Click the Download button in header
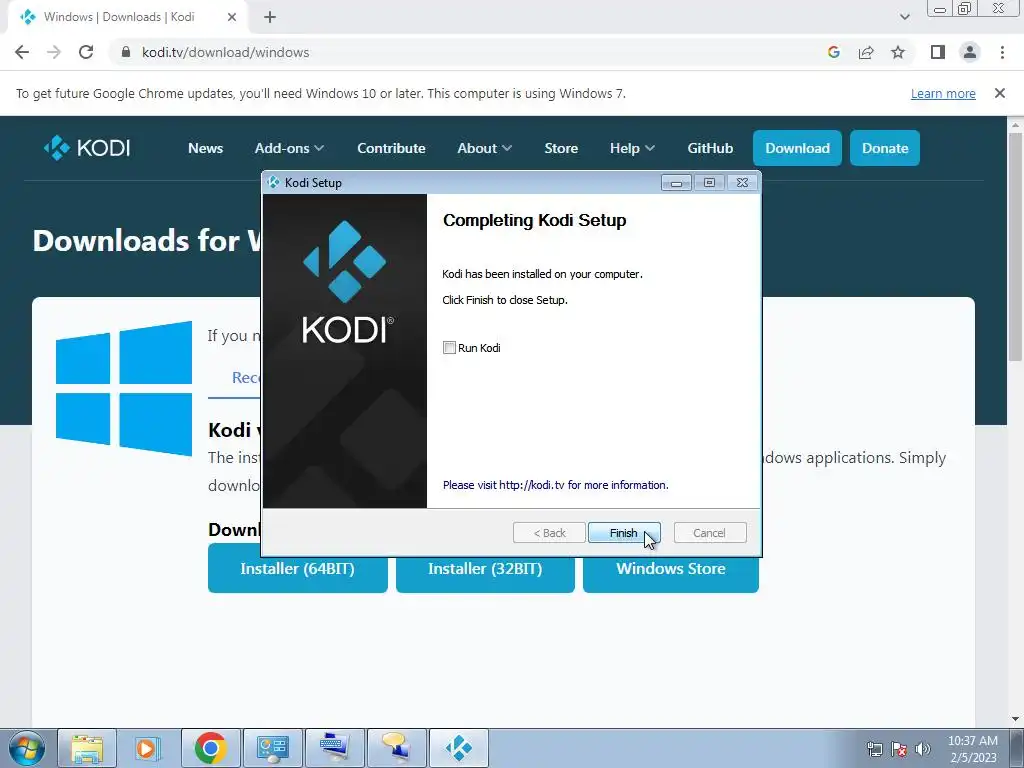This screenshot has height=768, width=1024. pos(797,148)
